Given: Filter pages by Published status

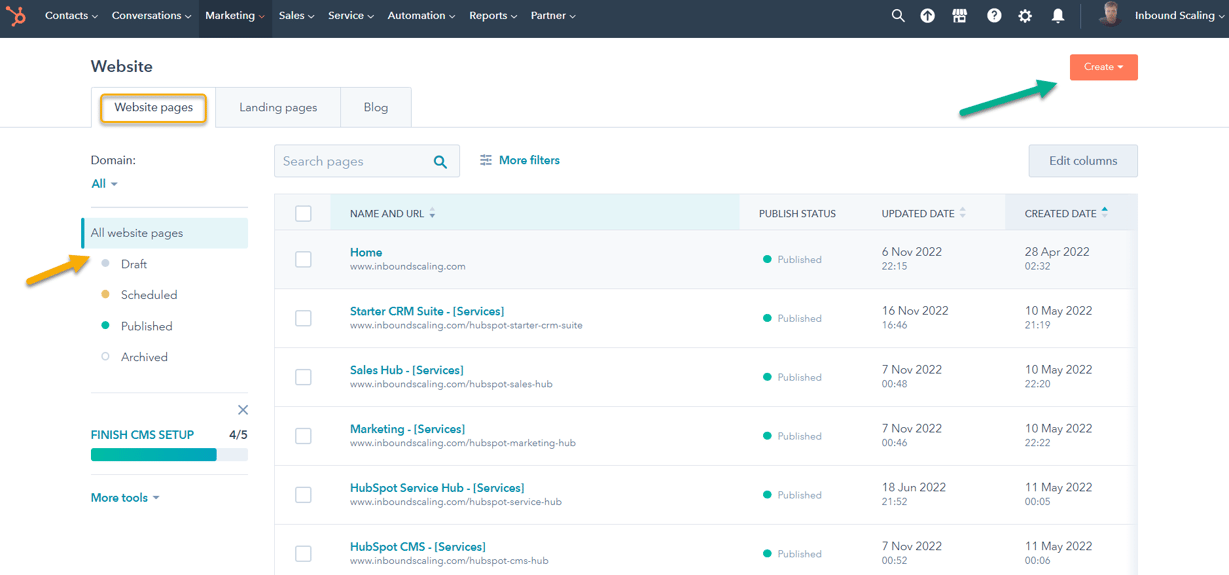Looking at the screenshot, I should pyautogui.click(x=146, y=326).
